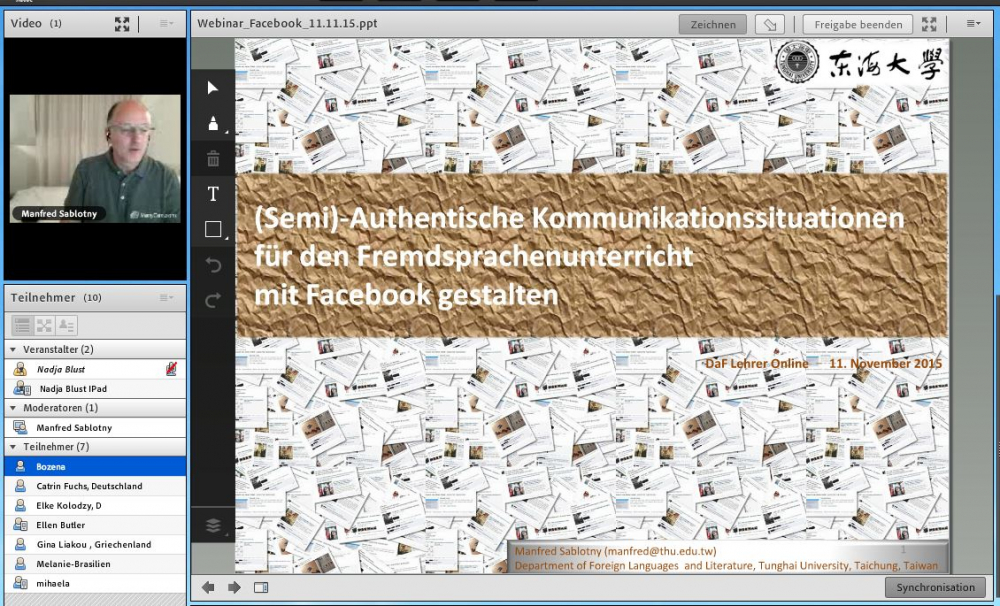Select Nadja Blust host entry
Screen dimensions: 1000x606
pyautogui.click(x=95, y=369)
